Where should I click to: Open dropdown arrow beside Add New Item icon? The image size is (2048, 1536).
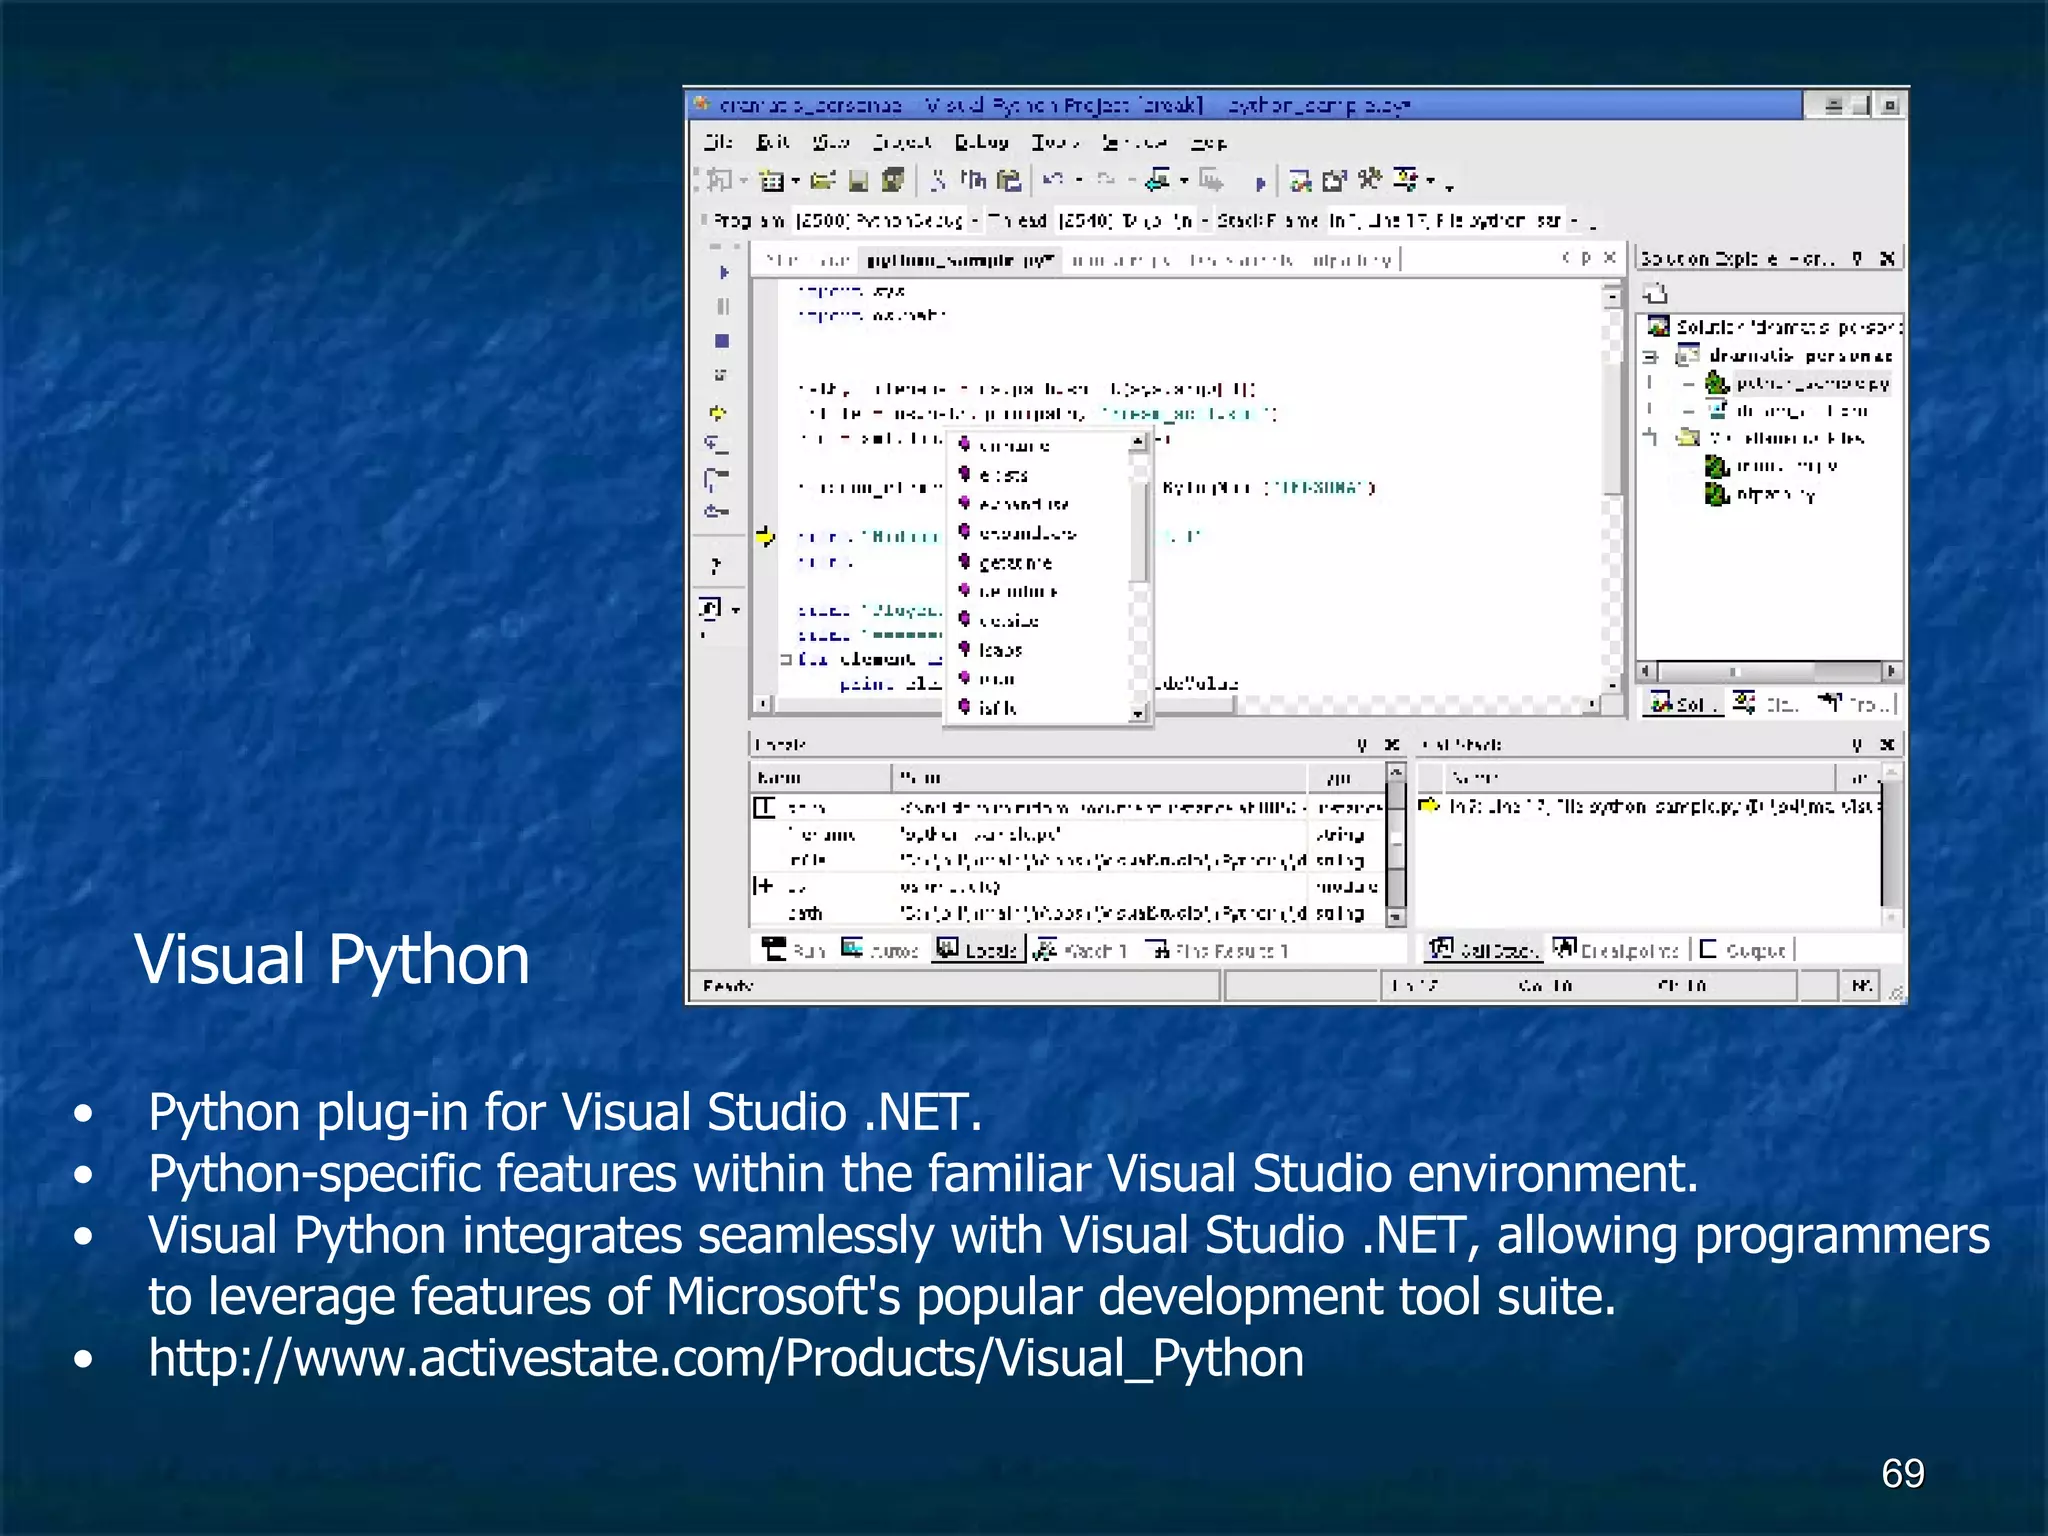(x=795, y=181)
